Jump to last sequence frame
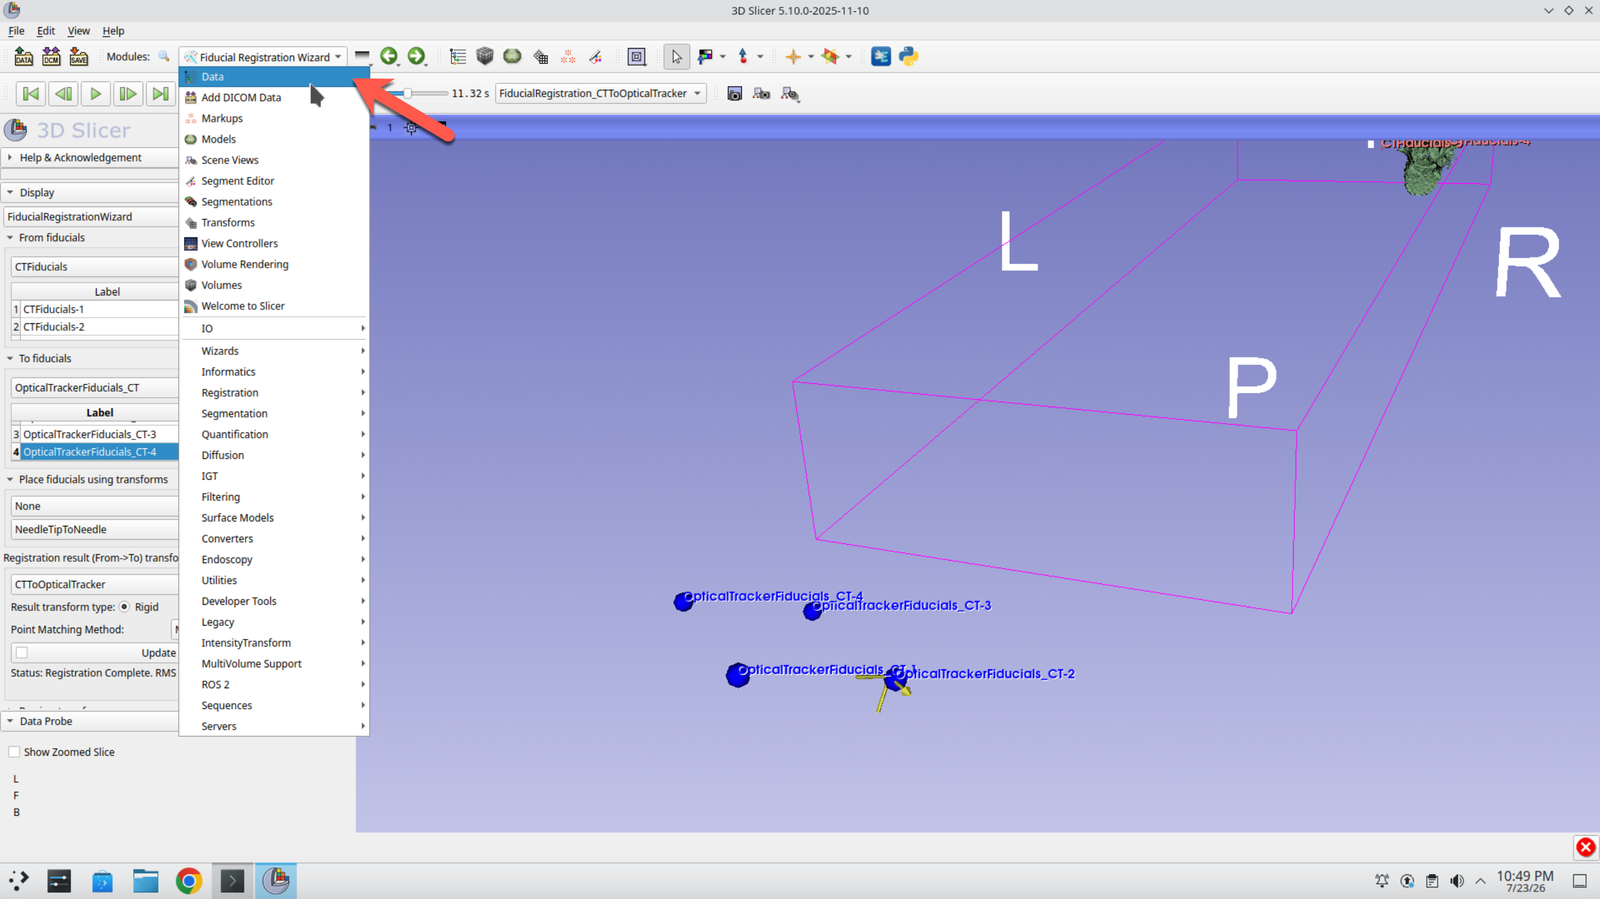 (159, 94)
